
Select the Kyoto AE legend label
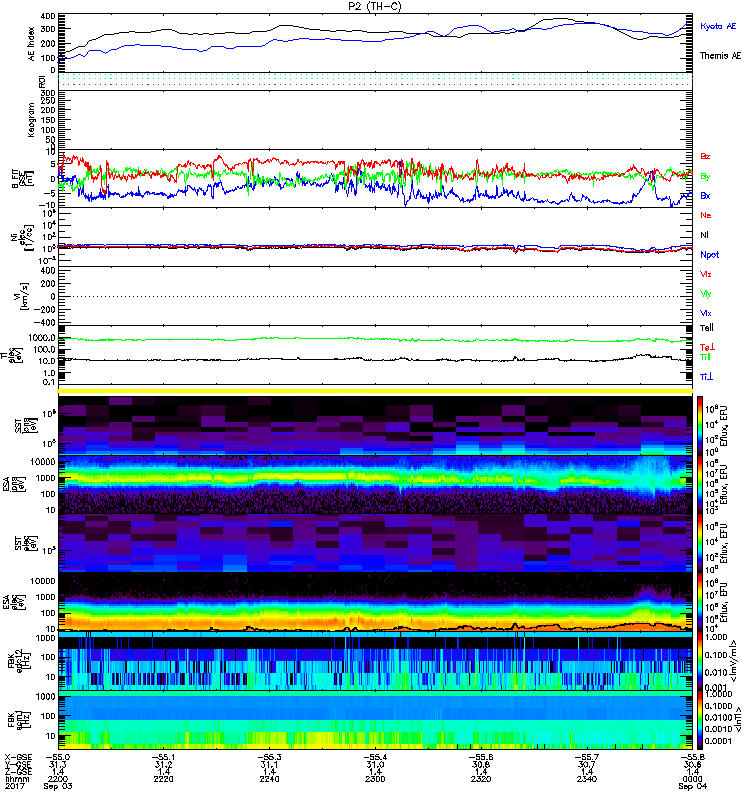pyautogui.click(x=718, y=27)
